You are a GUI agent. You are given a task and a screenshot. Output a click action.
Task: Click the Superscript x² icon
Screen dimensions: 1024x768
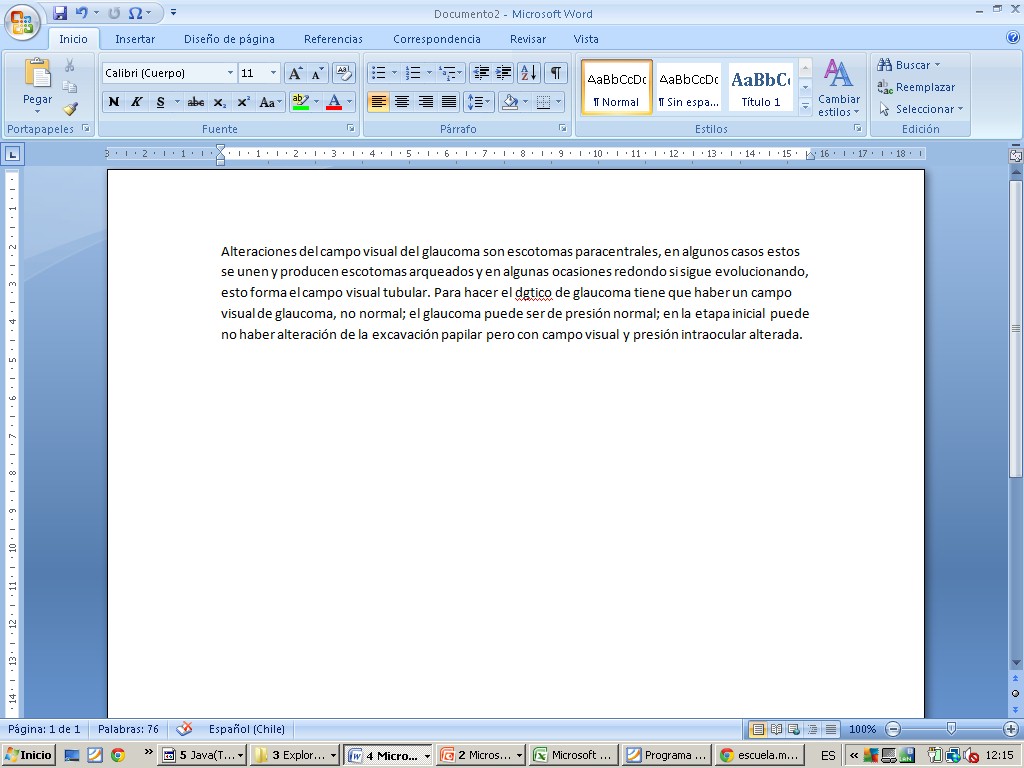tap(243, 102)
